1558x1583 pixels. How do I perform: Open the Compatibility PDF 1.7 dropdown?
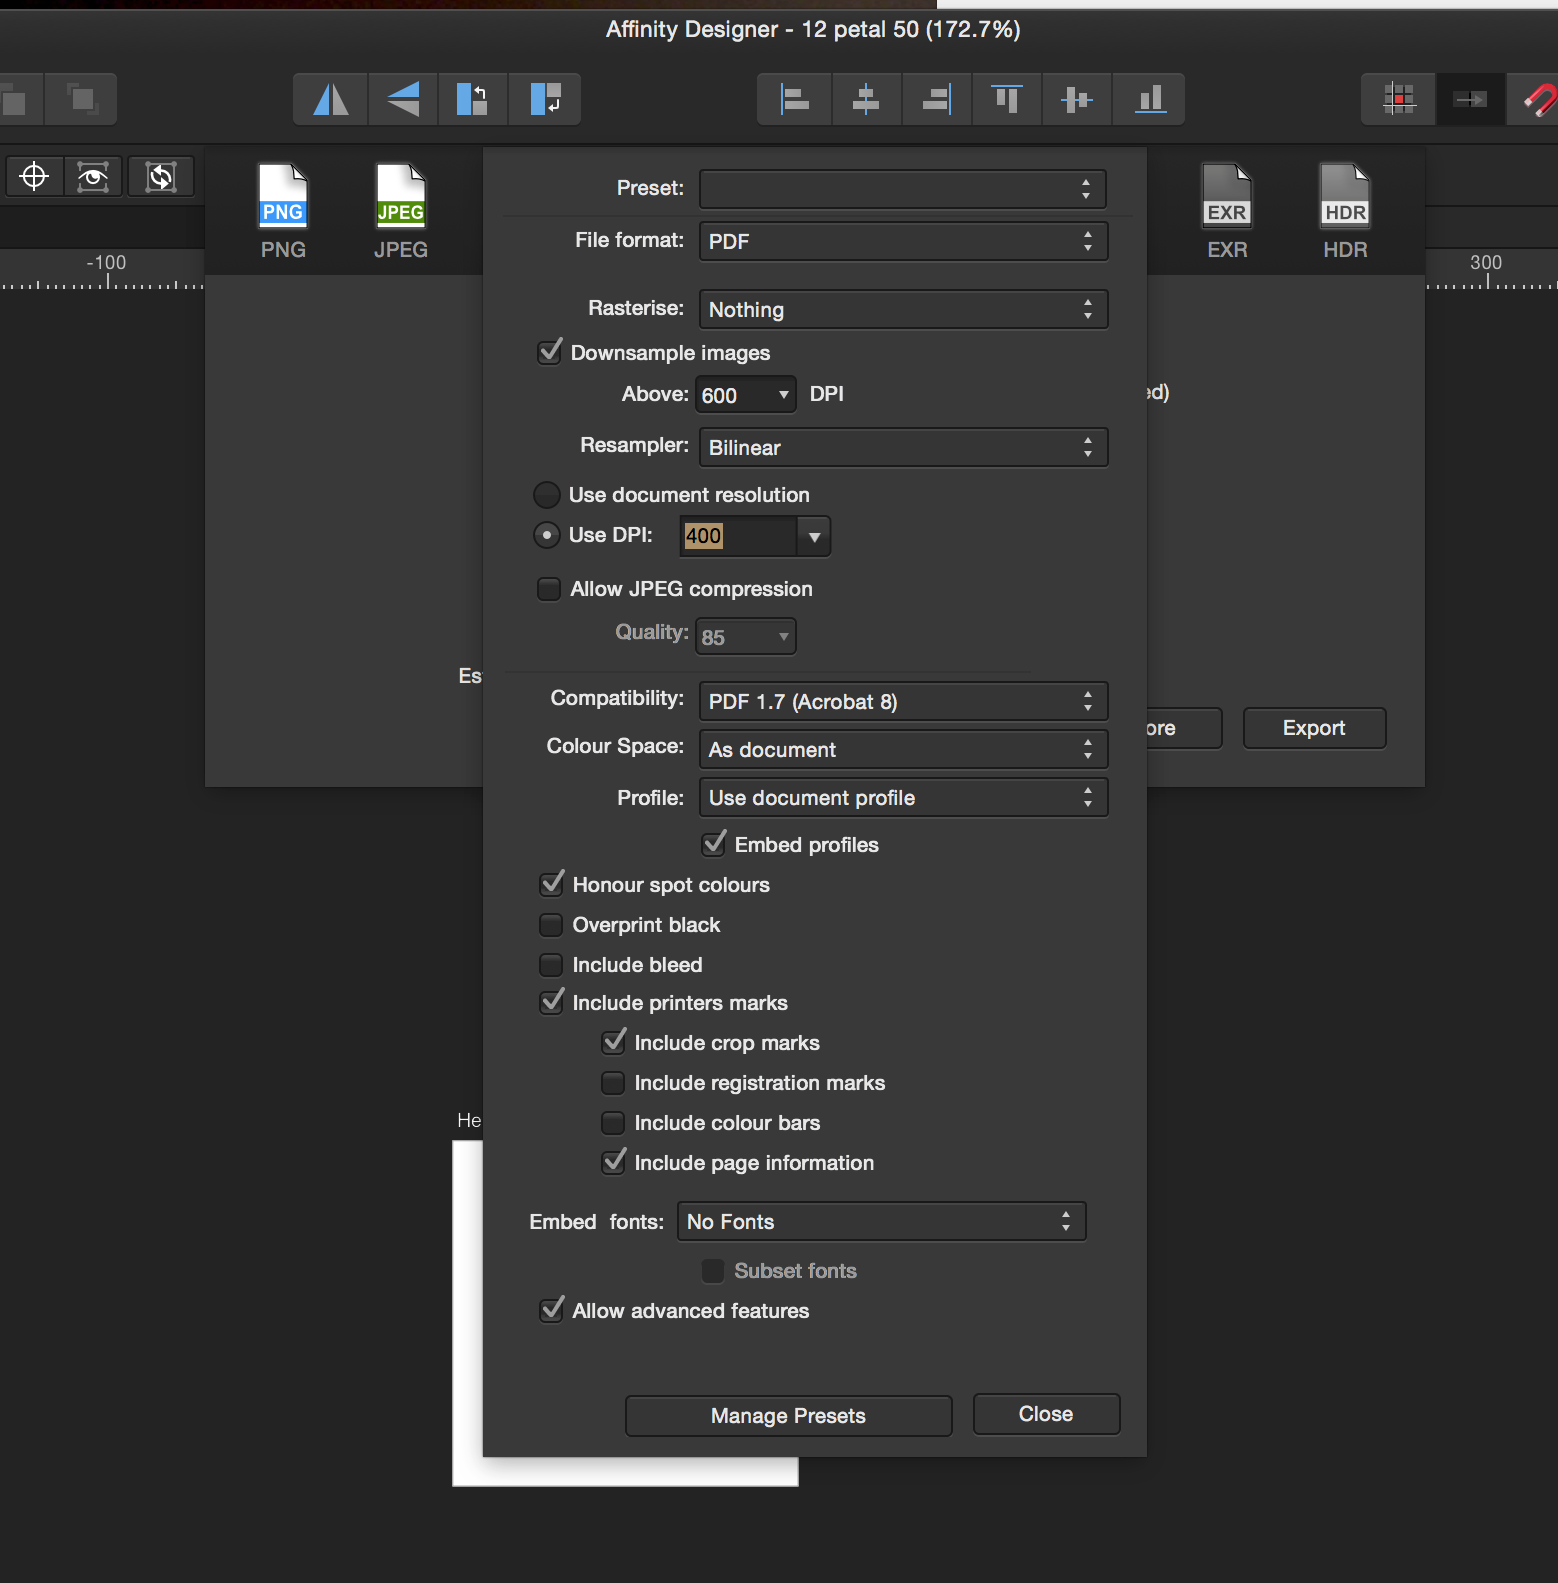903,701
